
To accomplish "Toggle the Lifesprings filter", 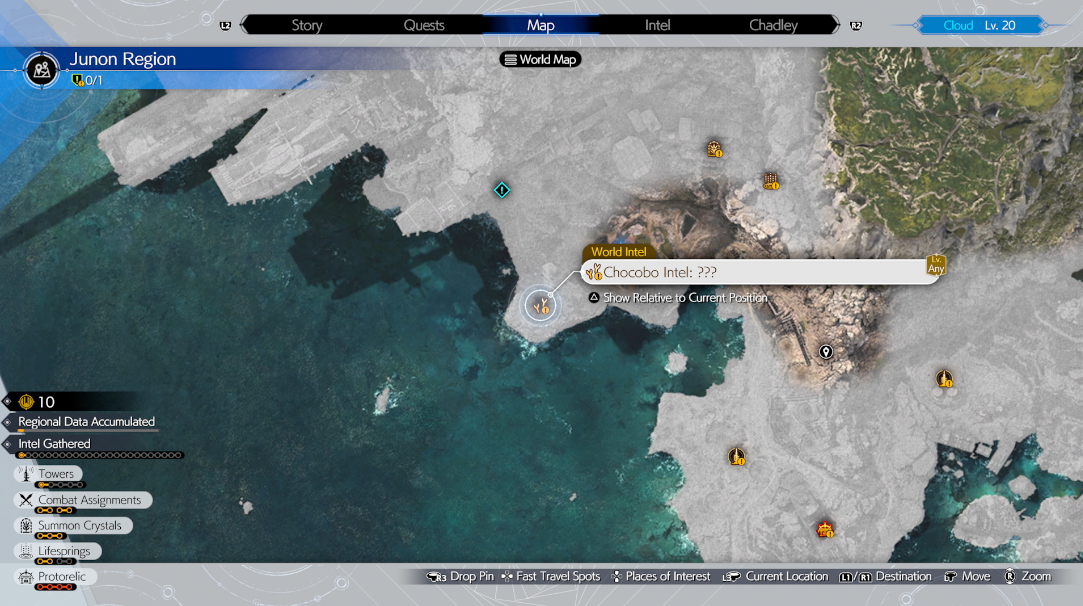I will (57, 551).
